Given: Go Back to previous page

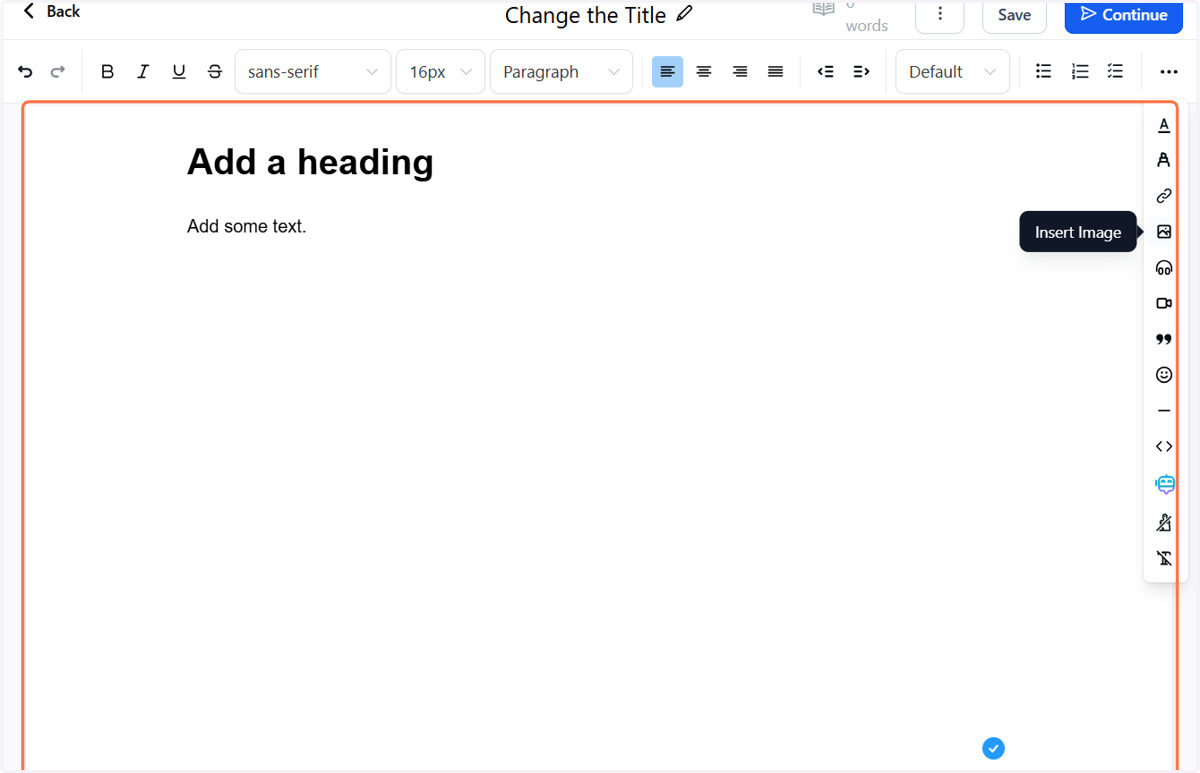Looking at the screenshot, I should coord(51,11).
